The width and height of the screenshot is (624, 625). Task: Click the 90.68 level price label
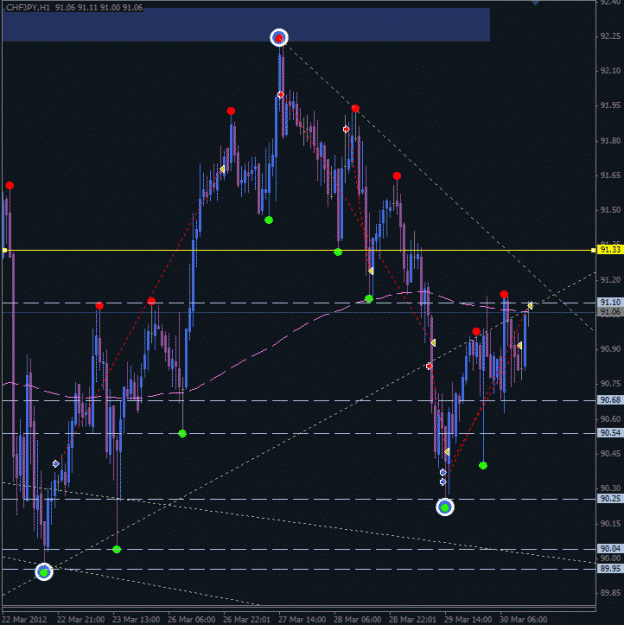point(610,400)
